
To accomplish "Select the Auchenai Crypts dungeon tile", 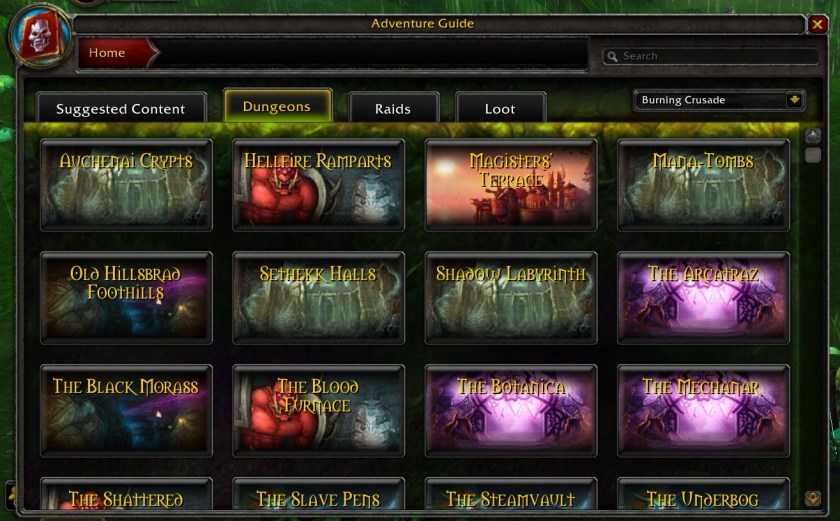I will (126, 185).
